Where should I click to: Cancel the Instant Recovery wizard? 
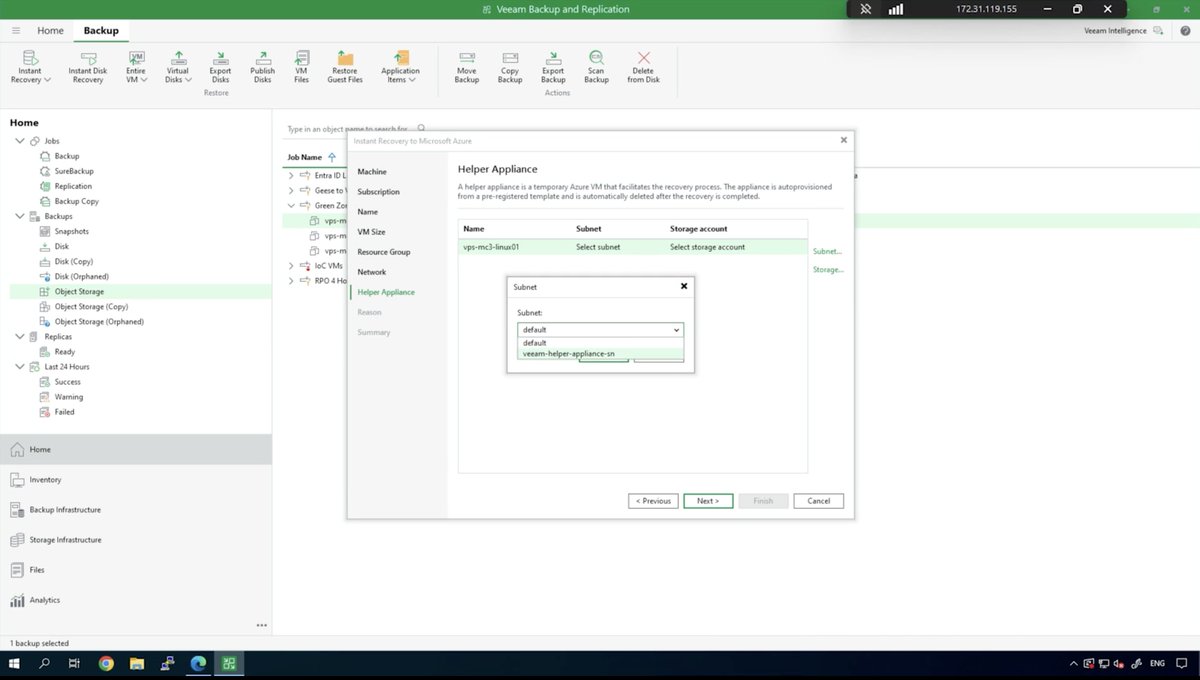[819, 501]
